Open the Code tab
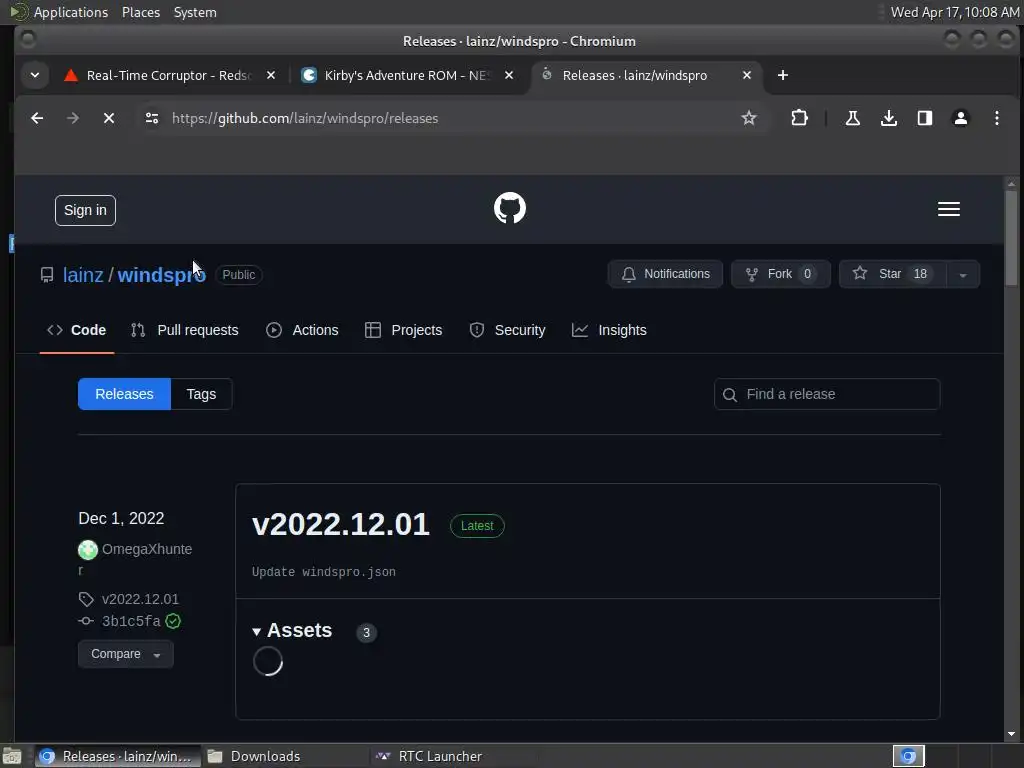This screenshot has height=768, width=1024. click(x=76, y=330)
